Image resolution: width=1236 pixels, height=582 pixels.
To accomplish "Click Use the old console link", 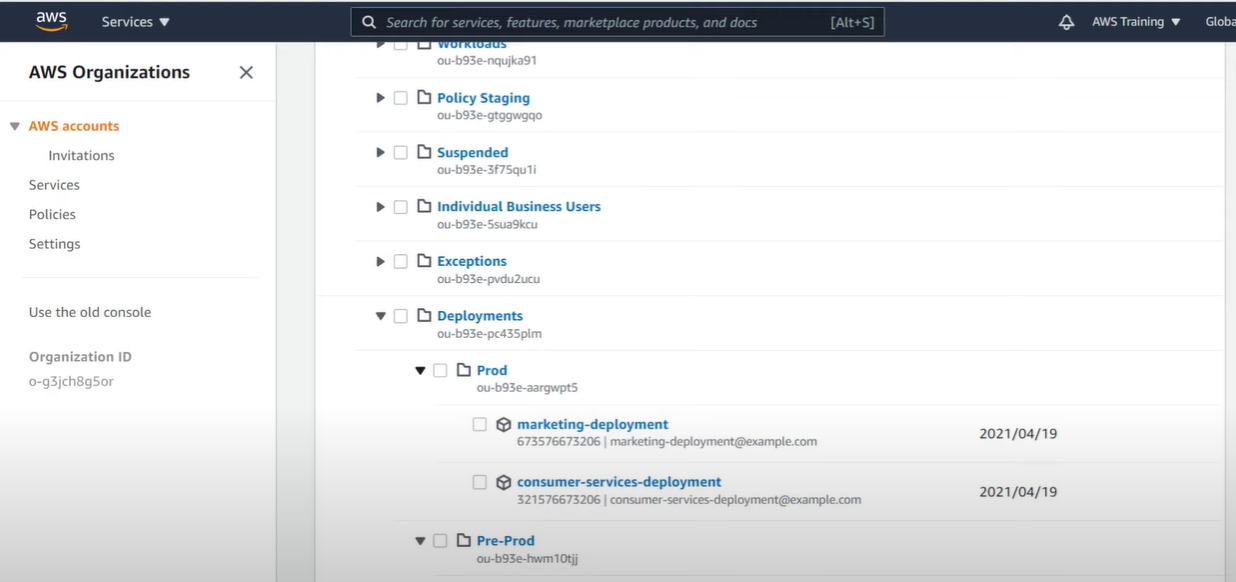I will tap(90, 312).
